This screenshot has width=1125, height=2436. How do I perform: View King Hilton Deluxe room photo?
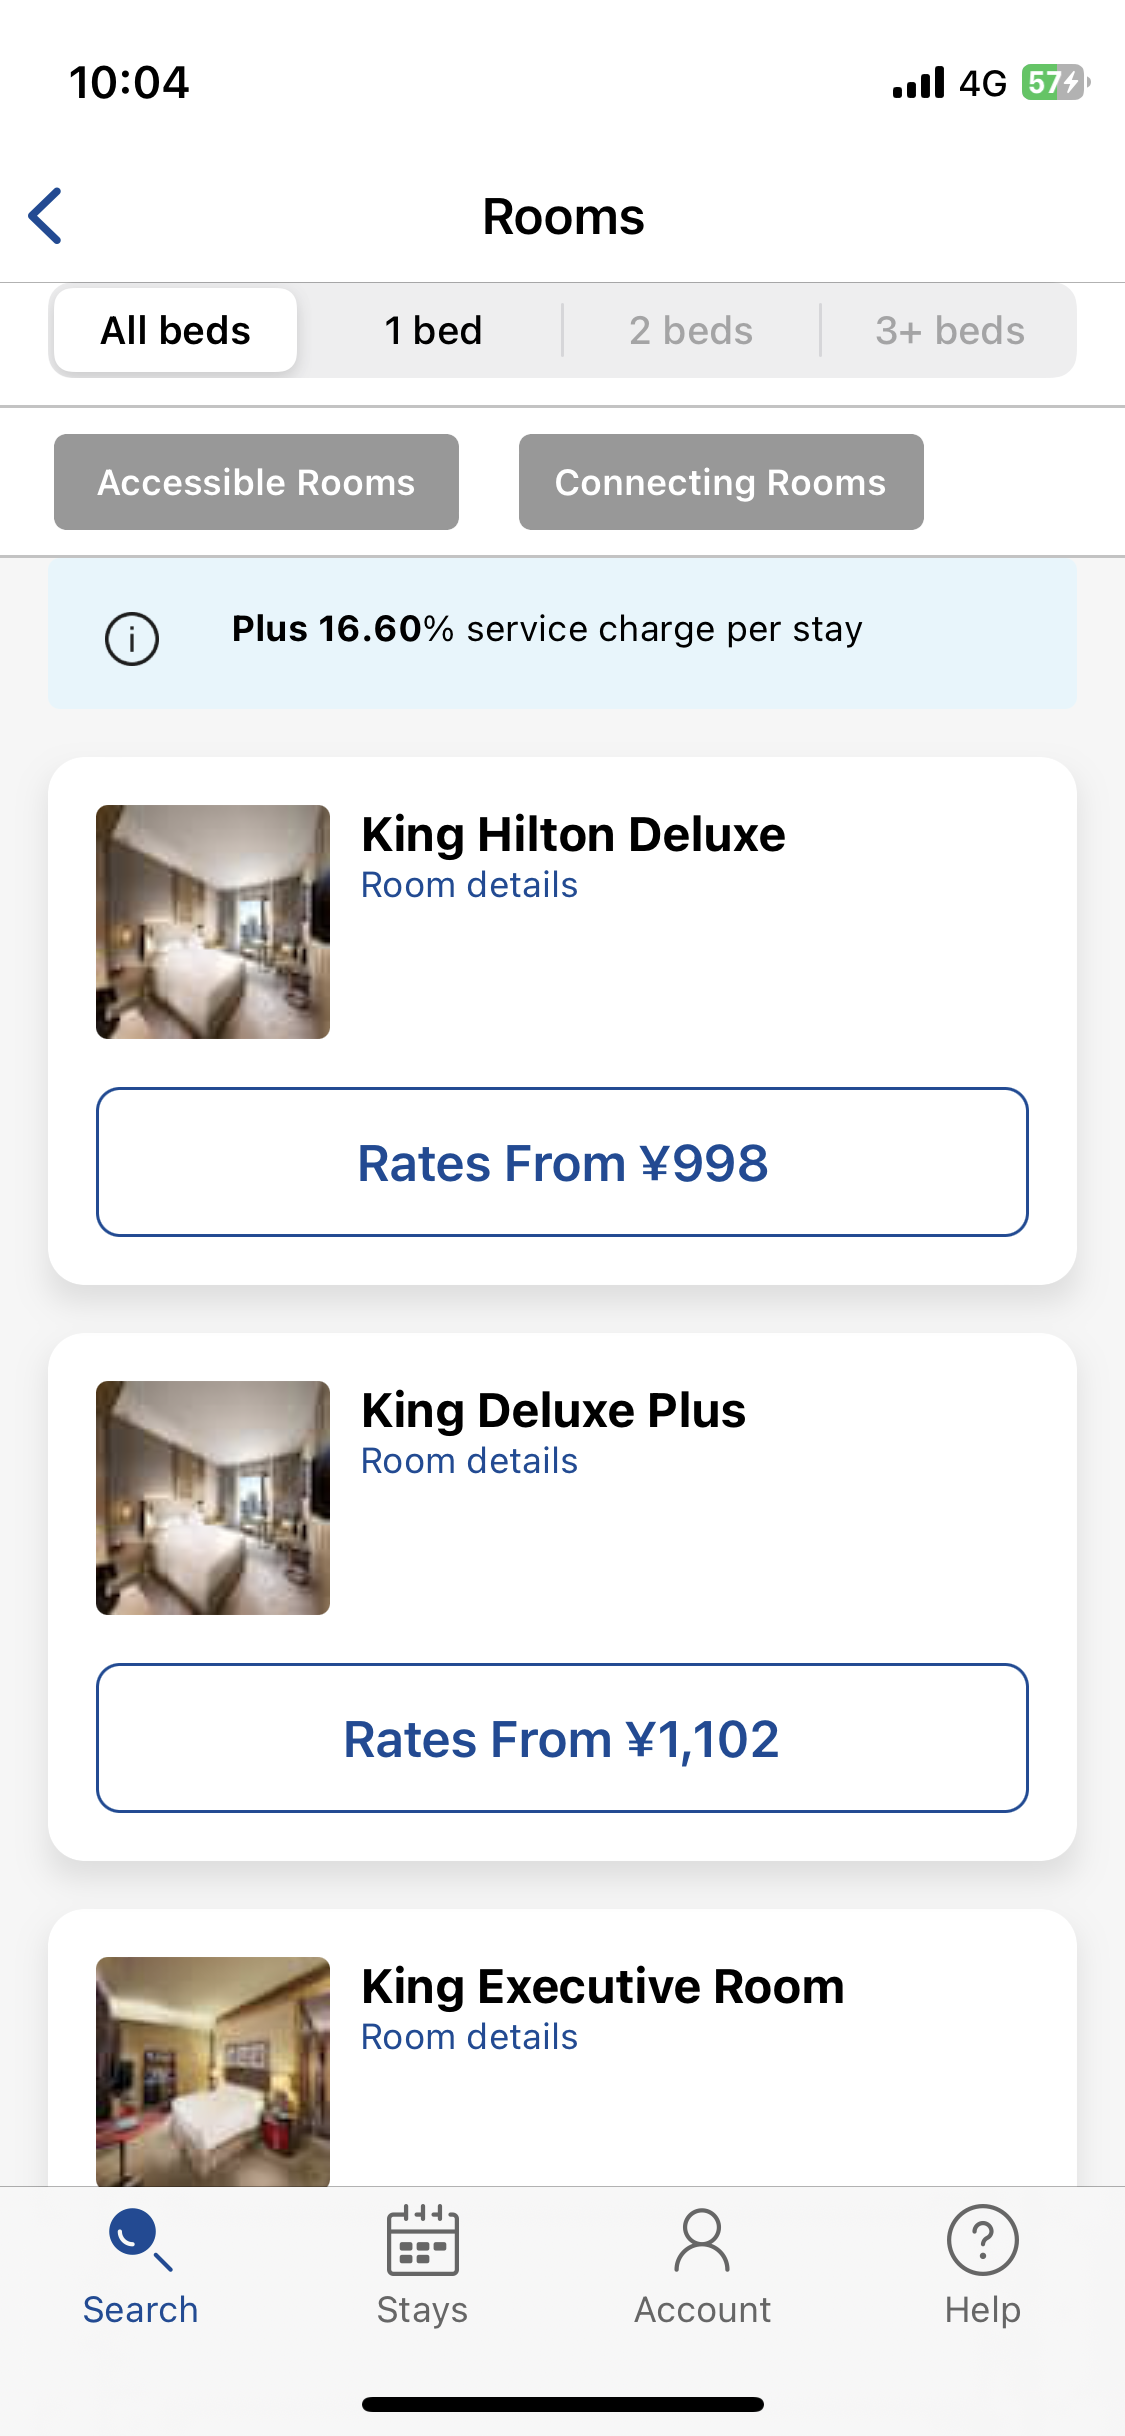pos(213,922)
